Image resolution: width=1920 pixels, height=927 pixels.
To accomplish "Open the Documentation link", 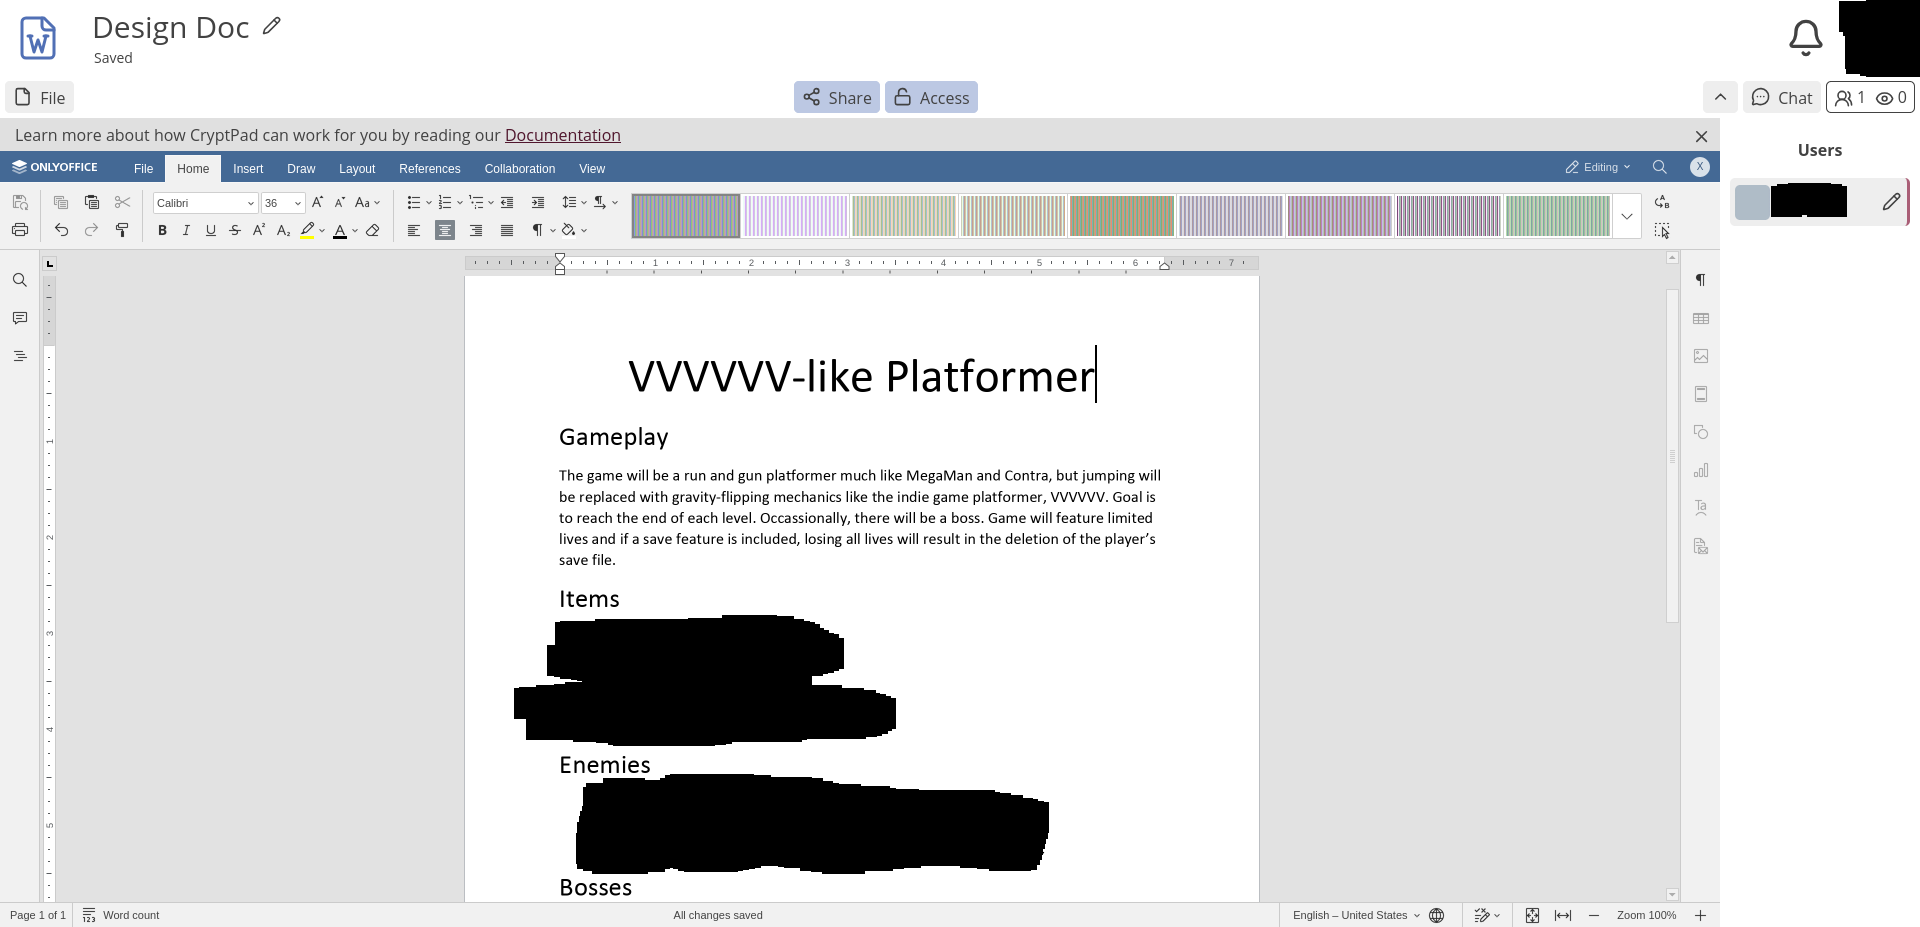I will (562, 135).
